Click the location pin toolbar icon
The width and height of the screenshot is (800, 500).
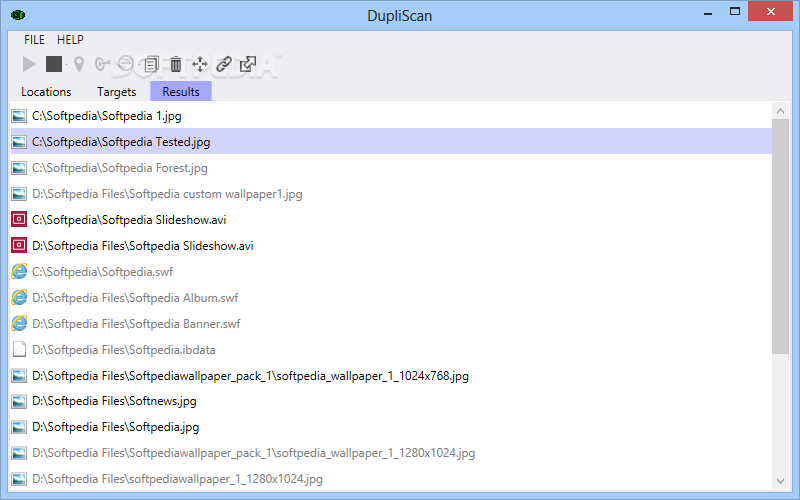[79, 64]
